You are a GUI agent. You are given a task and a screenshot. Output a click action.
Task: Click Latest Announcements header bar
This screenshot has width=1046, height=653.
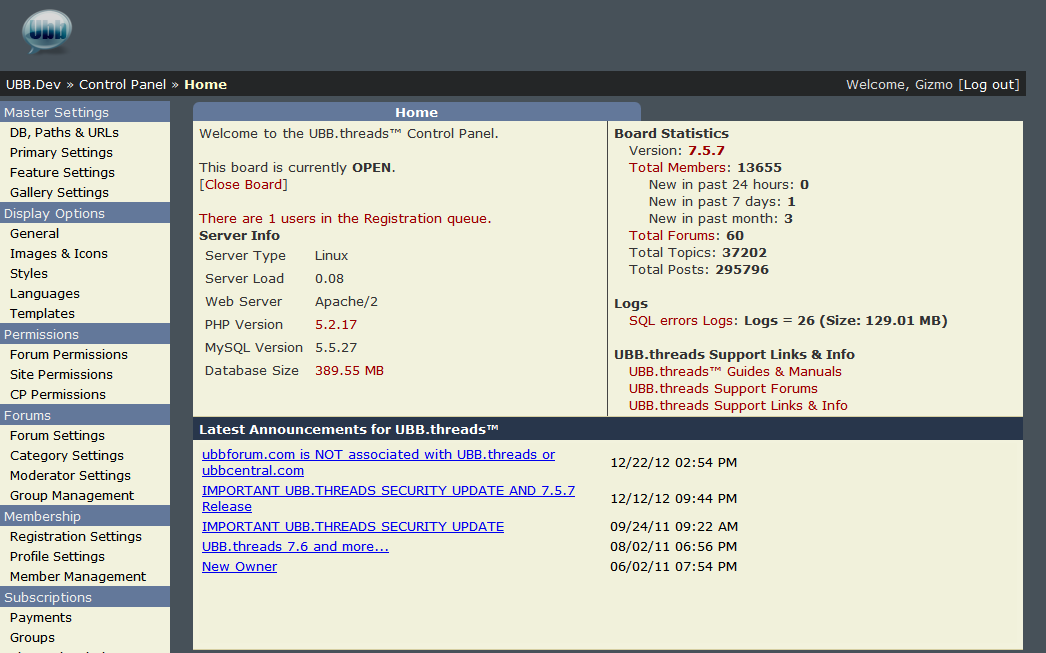click(x=608, y=430)
